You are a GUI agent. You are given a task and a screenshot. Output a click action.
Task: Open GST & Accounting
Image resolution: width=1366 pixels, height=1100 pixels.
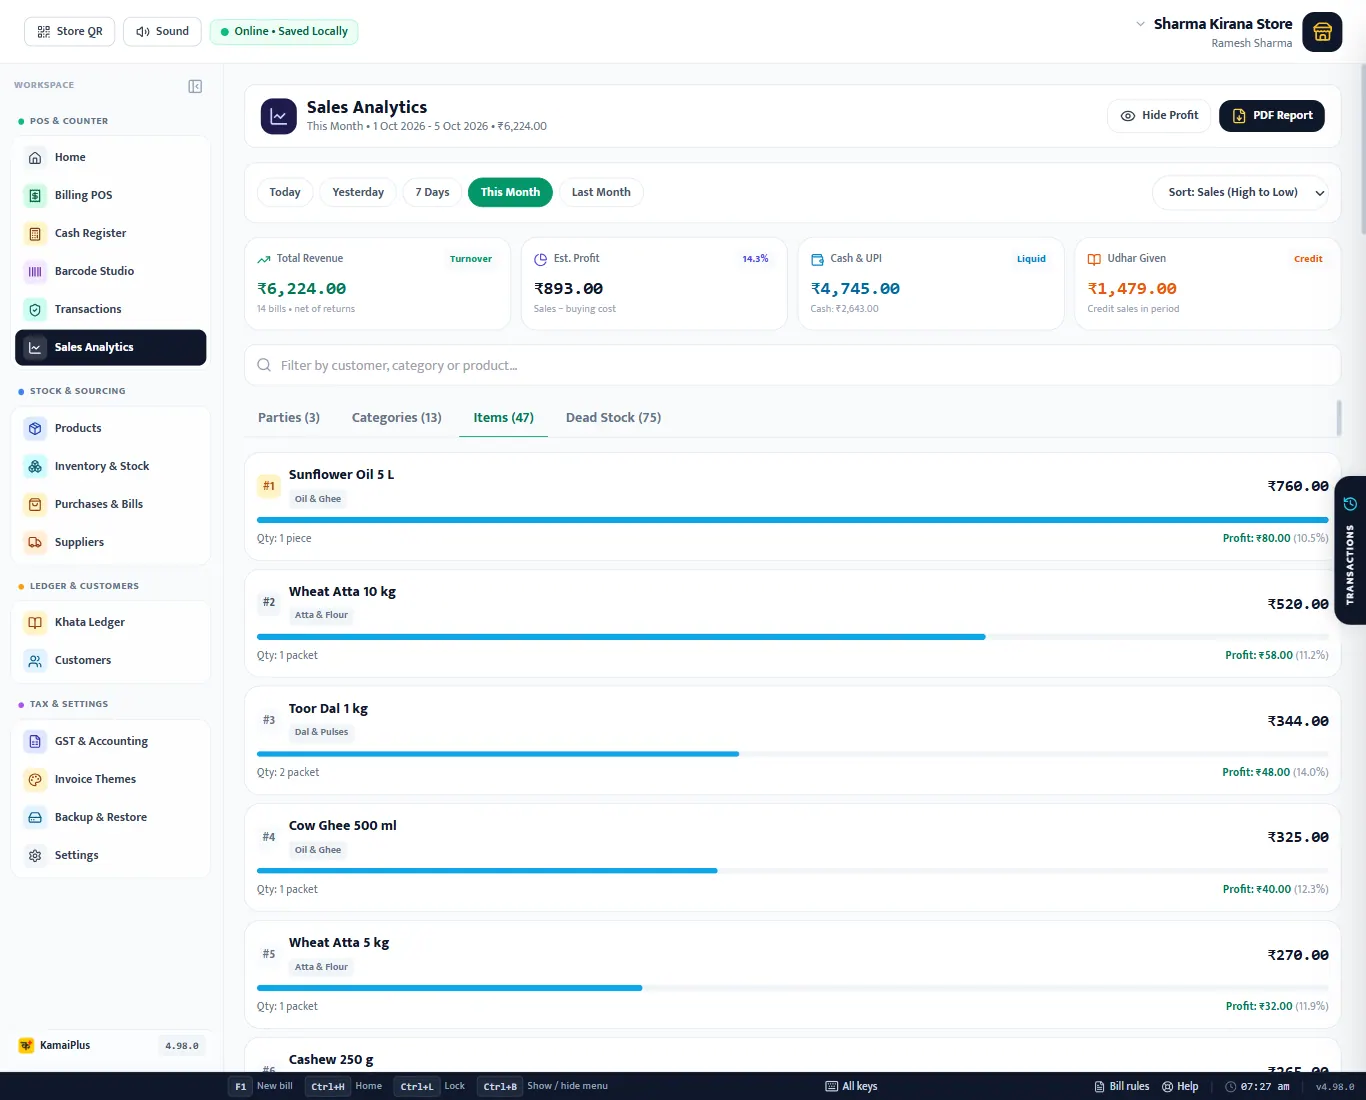[110, 741]
